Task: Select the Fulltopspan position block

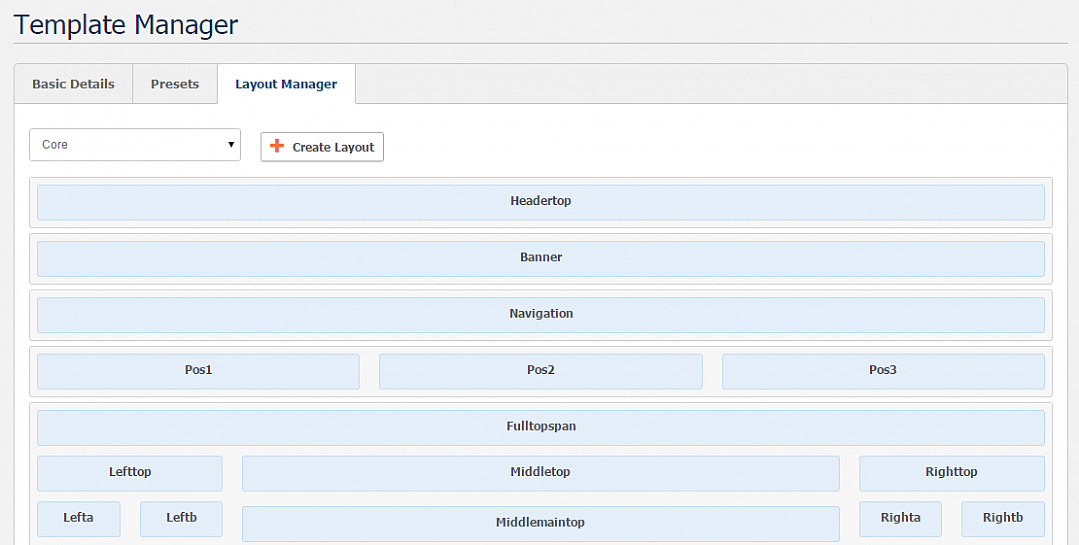Action: tap(541, 428)
